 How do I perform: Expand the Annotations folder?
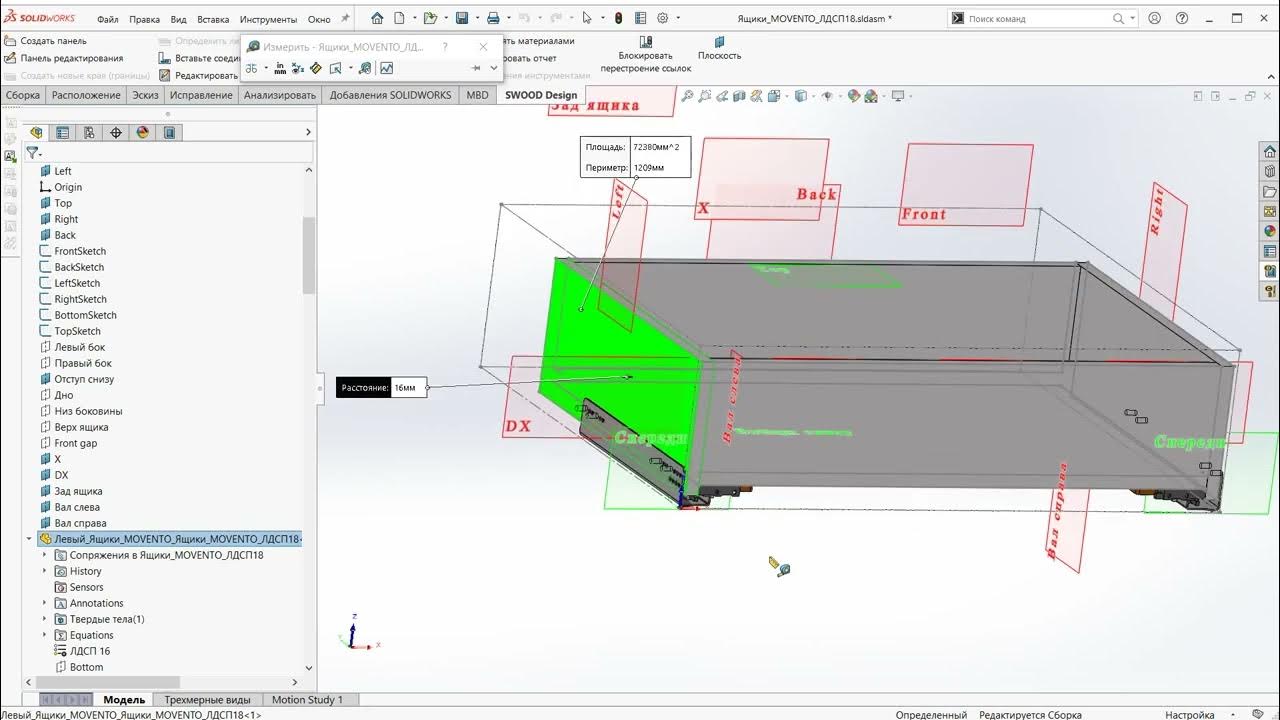click(x=44, y=603)
